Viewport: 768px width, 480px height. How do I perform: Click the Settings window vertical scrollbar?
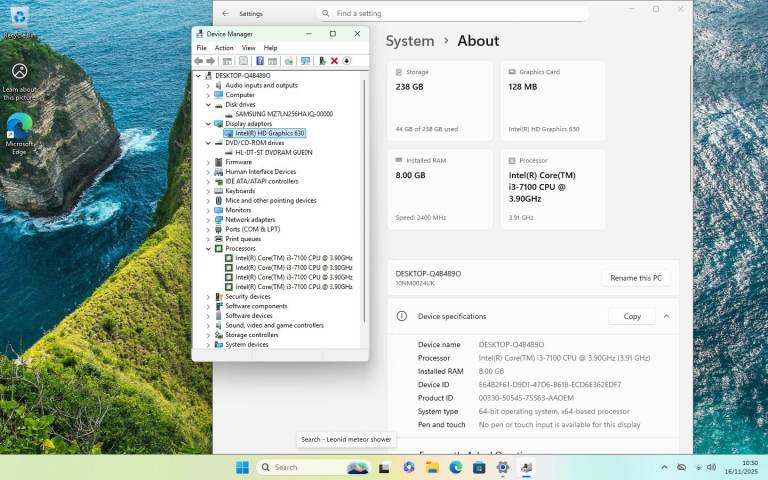point(691,128)
